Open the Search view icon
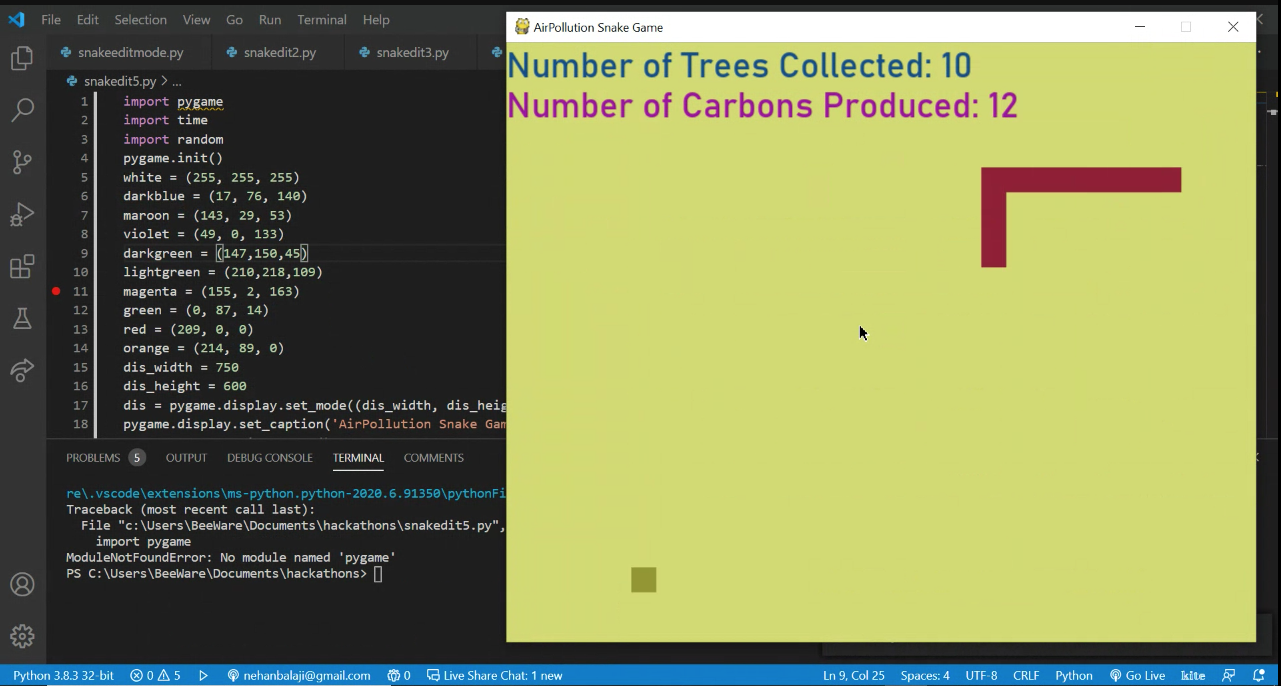The height and width of the screenshot is (686, 1281). click(22, 110)
